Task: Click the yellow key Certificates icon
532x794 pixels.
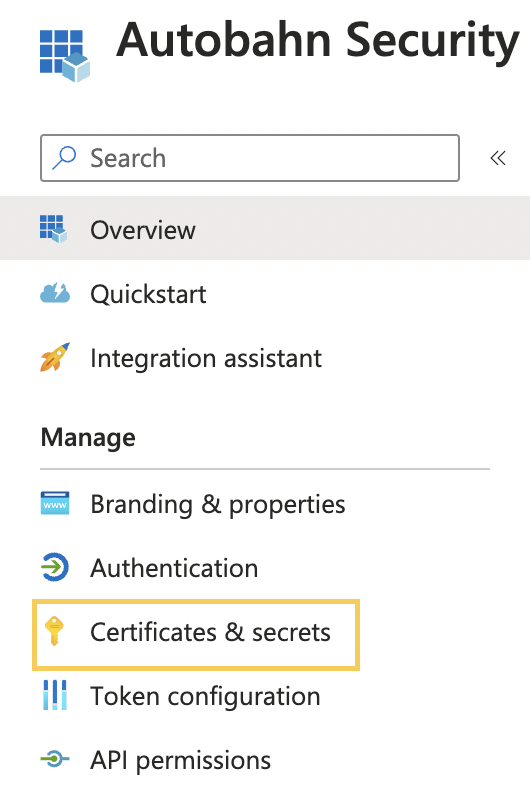Action: click(x=54, y=631)
